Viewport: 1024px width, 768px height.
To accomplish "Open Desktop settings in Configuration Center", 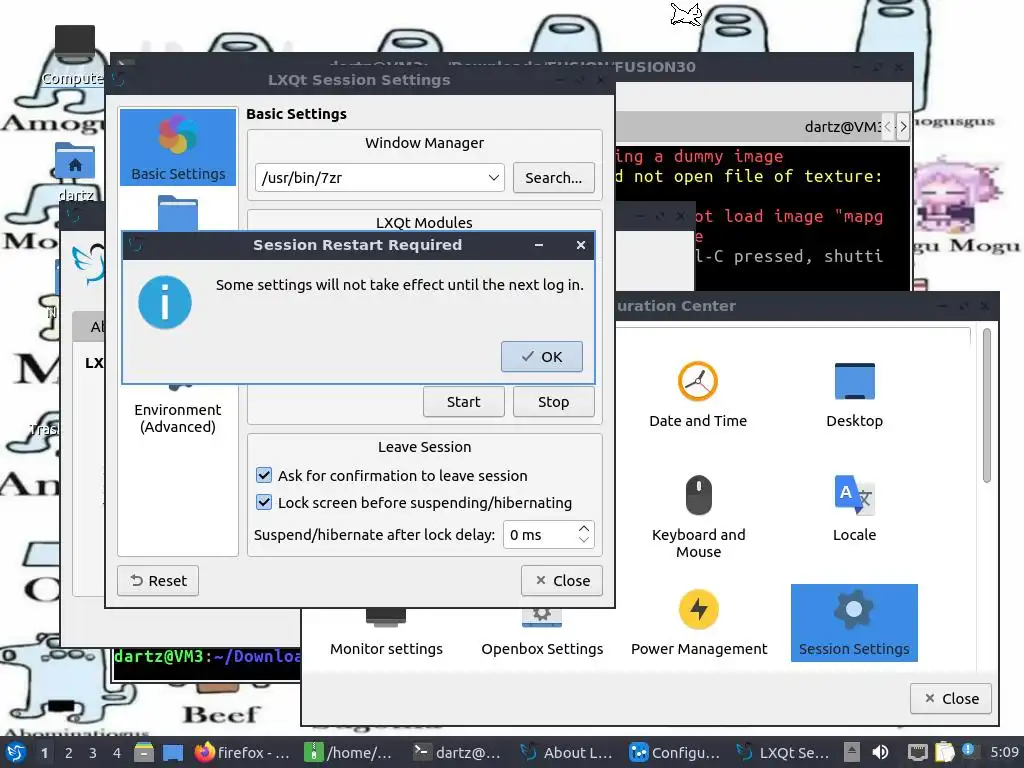I will (x=854, y=394).
